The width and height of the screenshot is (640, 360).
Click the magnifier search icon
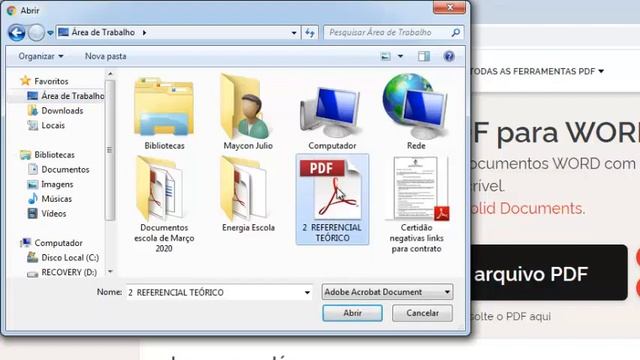tap(456, 33)
